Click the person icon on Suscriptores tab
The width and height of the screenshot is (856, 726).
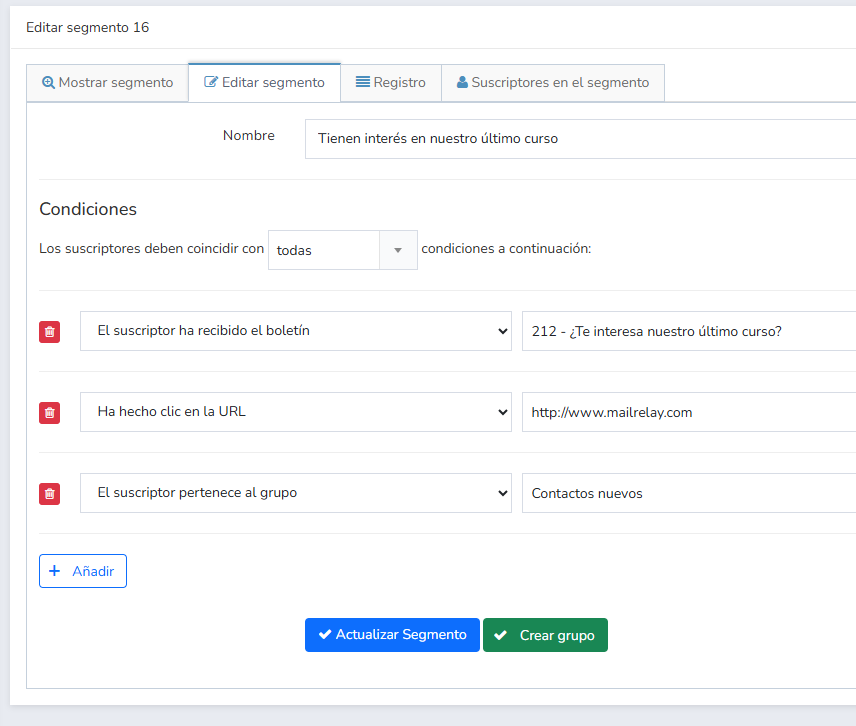tap(463, 82)
